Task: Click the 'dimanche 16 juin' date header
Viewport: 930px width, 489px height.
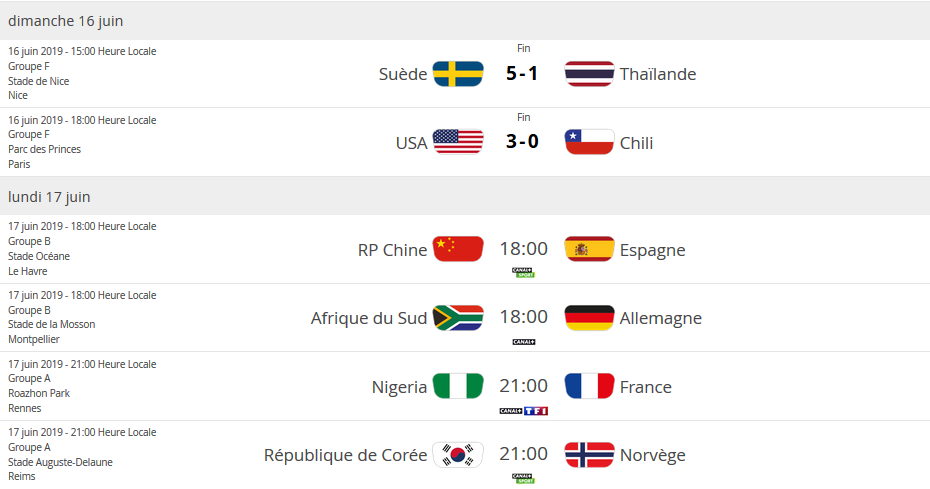Action: pos(66,21)
